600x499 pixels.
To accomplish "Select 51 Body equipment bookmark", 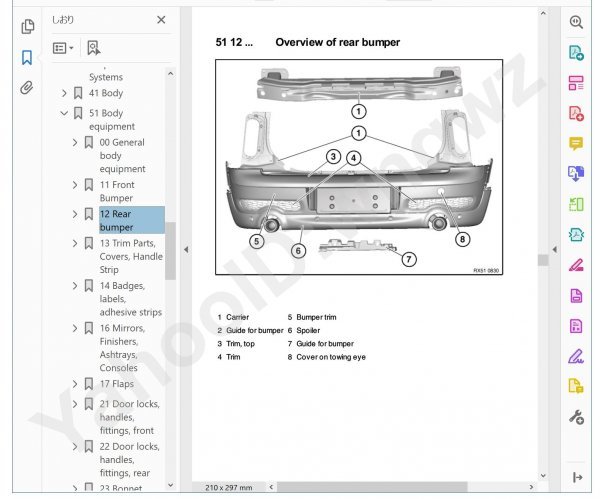I will click(x=112, y=119).
